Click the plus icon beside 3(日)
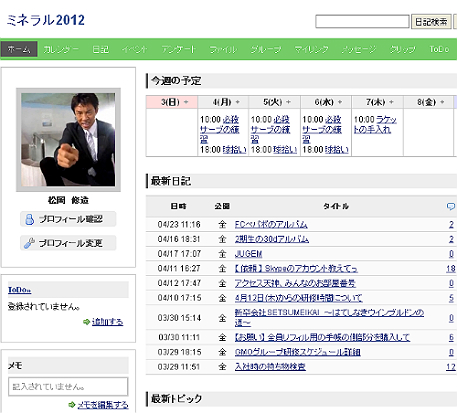 [x=186, y=102]
